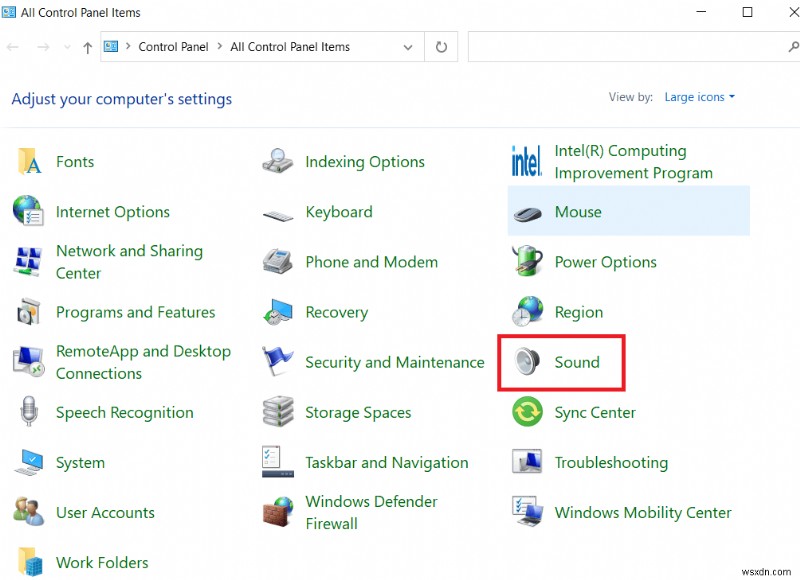Click the Region globe clock icon
Image resolution: width=800 pixels, height=580 pixels.
(527, 312)
